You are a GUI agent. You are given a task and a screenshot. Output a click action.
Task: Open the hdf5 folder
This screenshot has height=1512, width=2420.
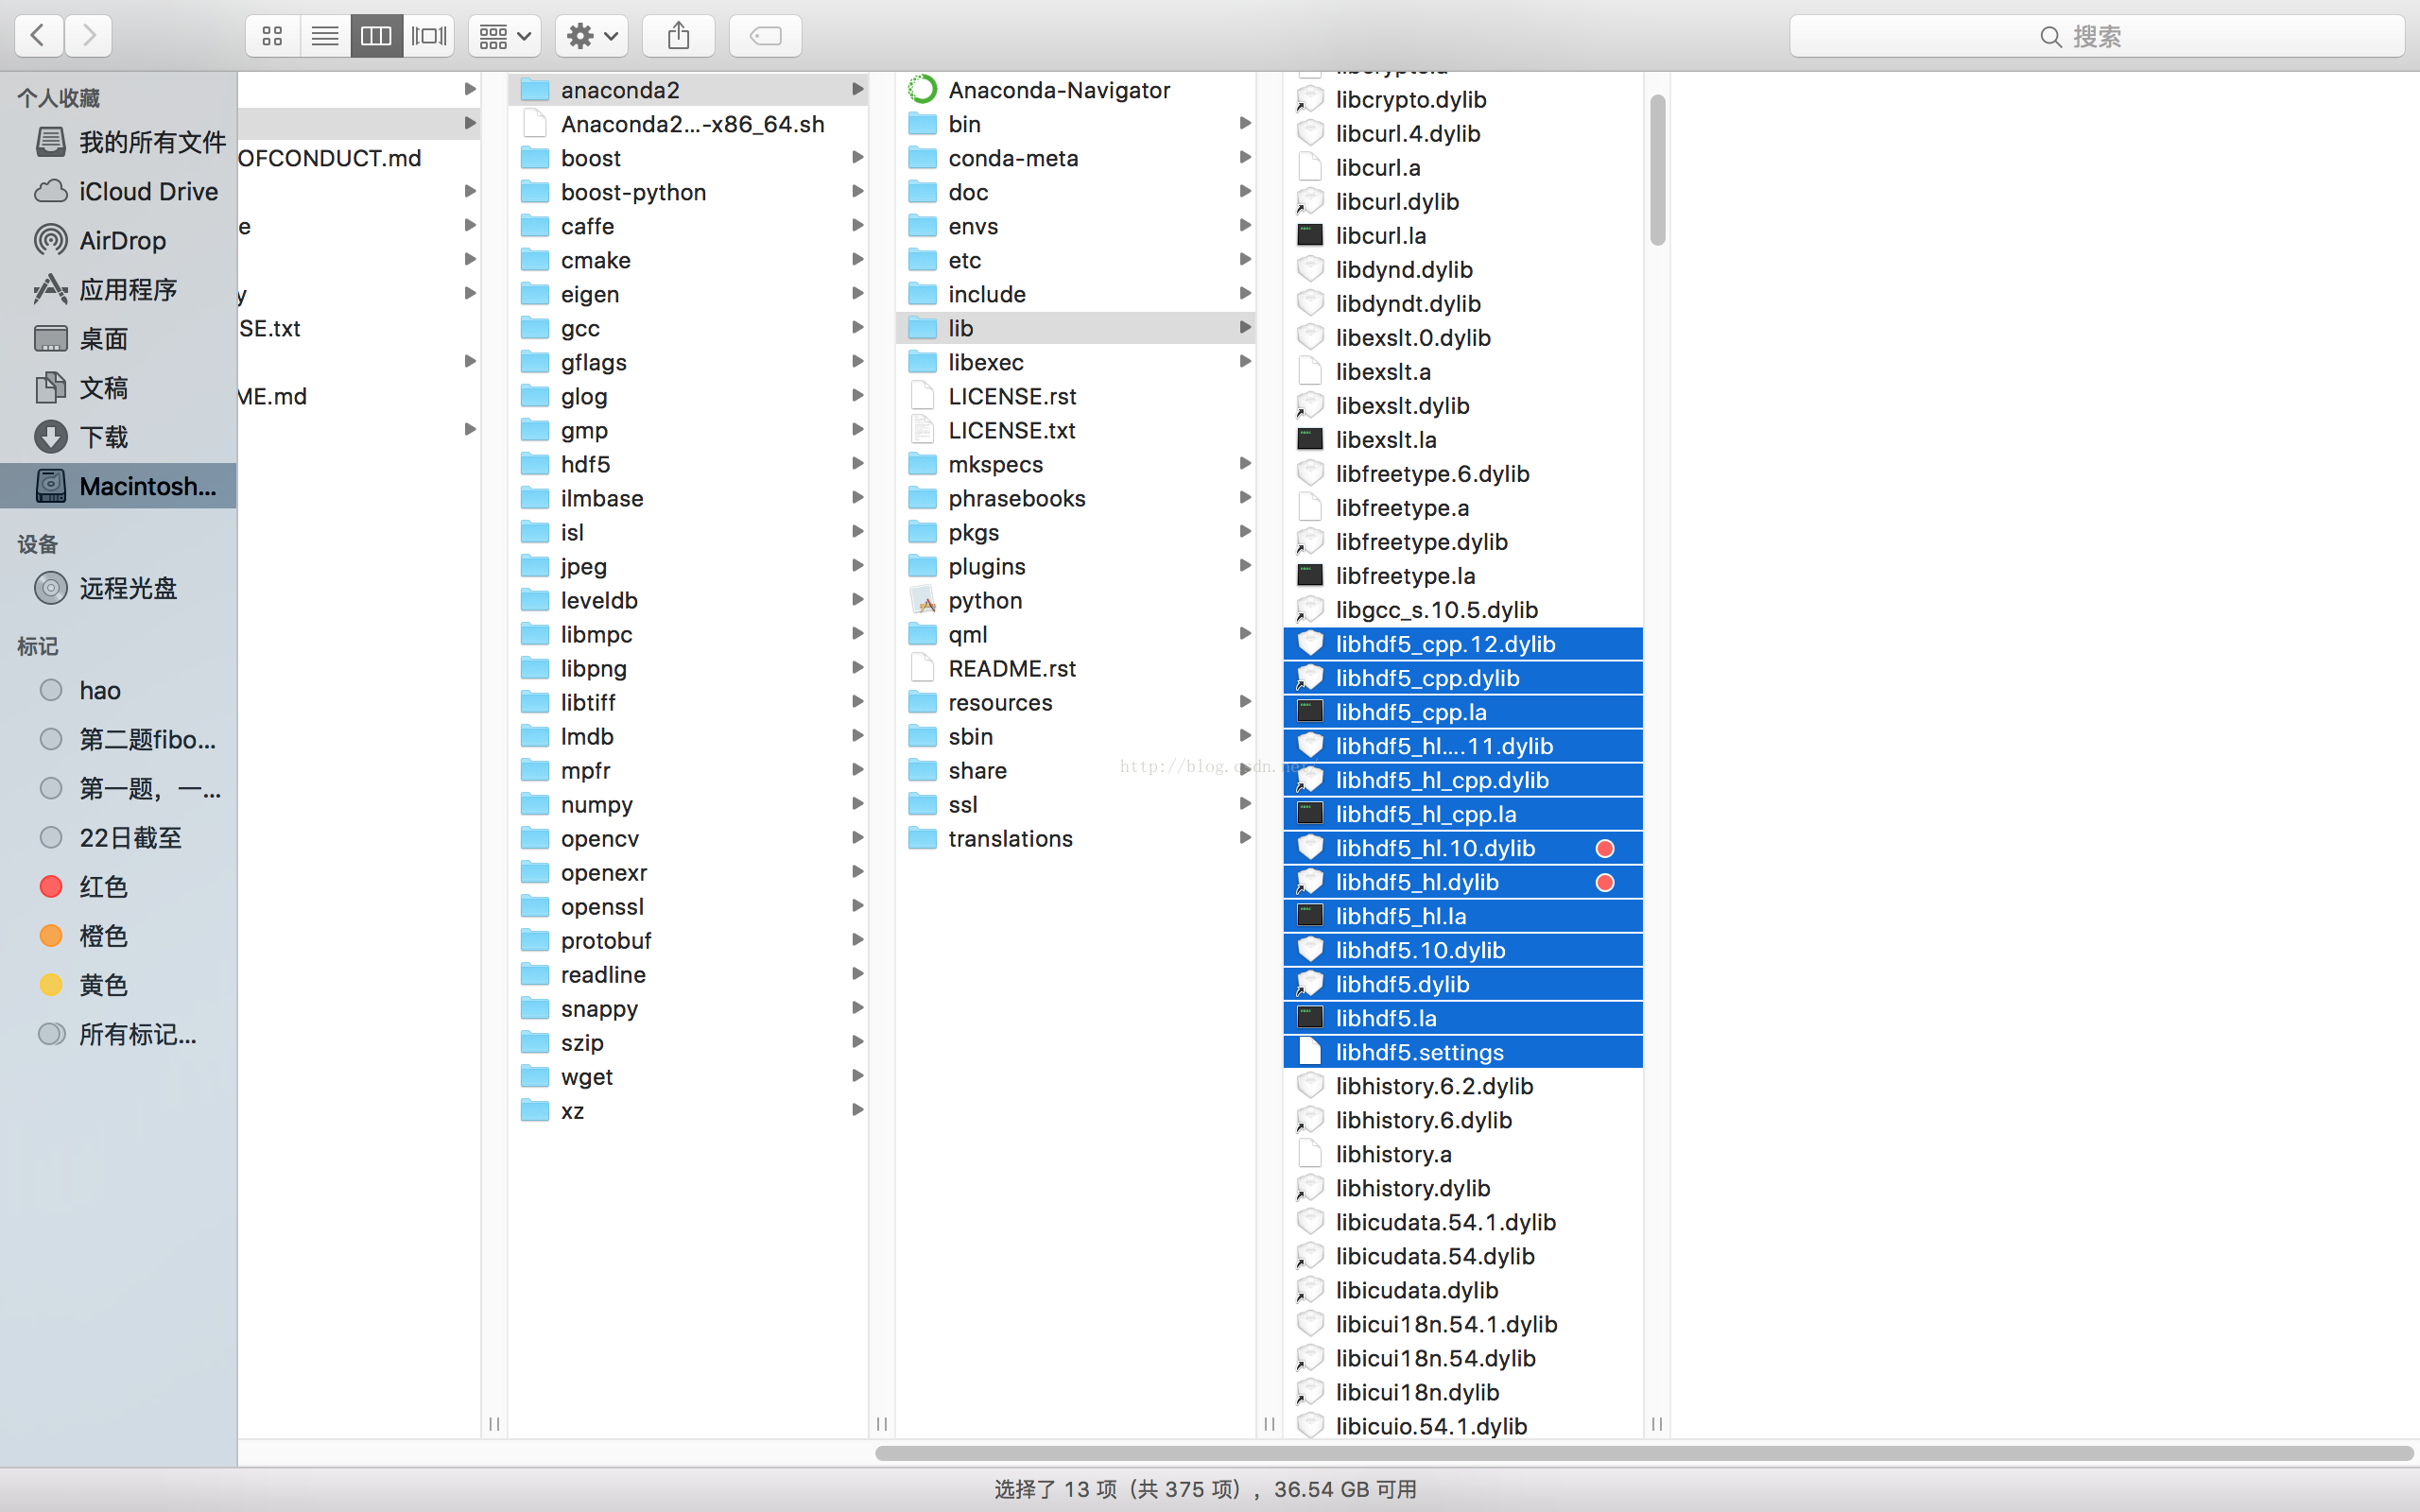(688, 464)
